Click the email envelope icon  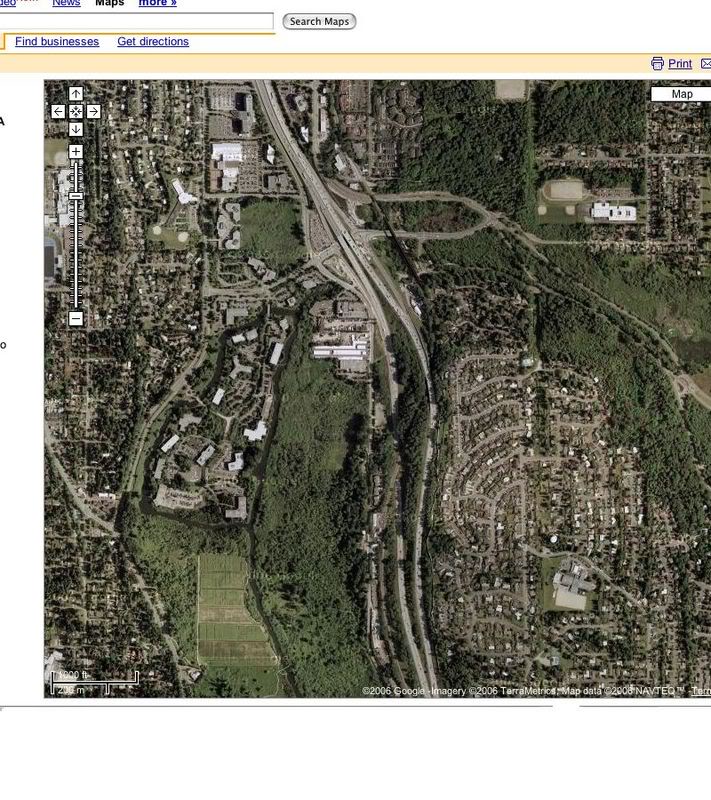[706, 64]
